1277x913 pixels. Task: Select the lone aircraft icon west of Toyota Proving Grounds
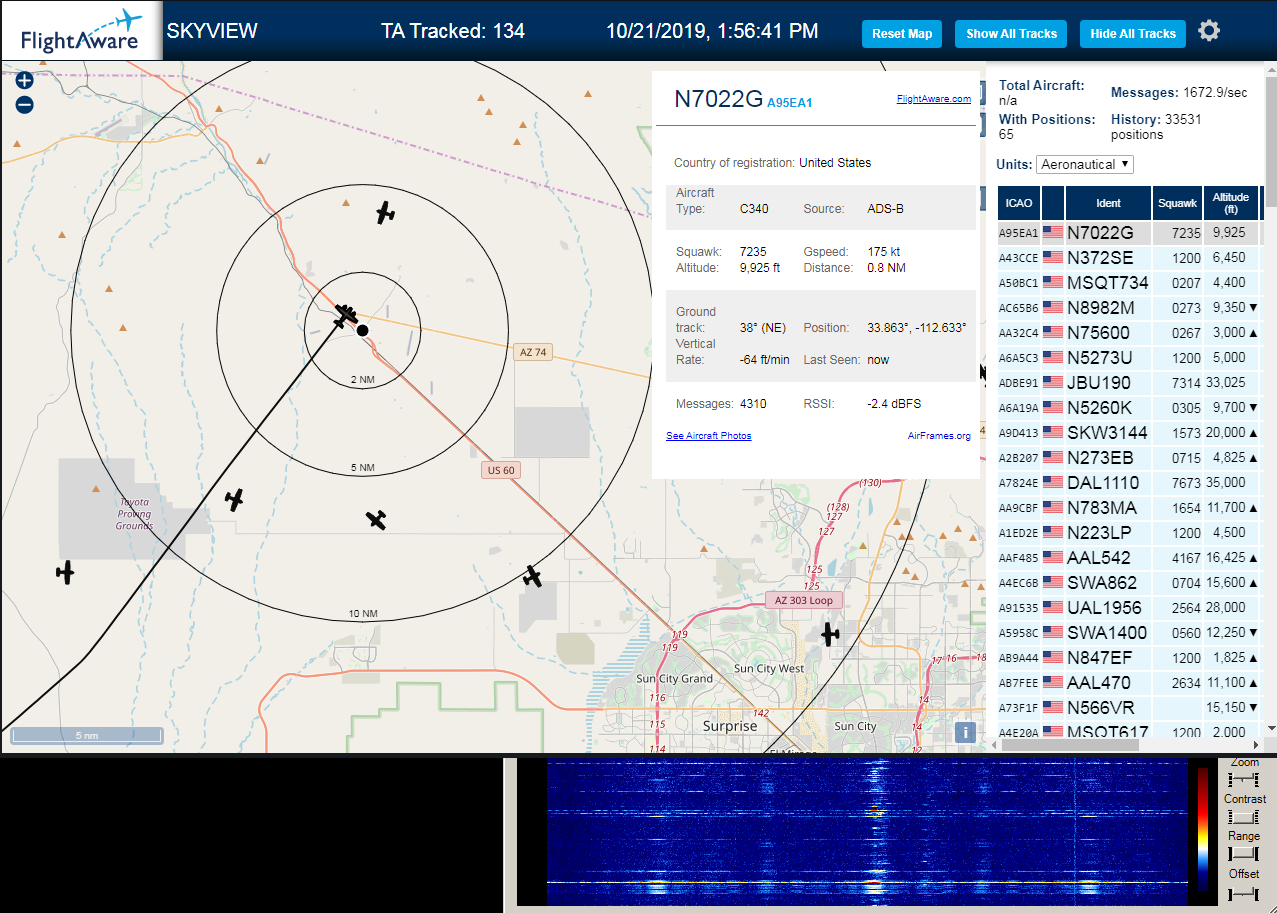pyautogui.click(x=65, y=572)
